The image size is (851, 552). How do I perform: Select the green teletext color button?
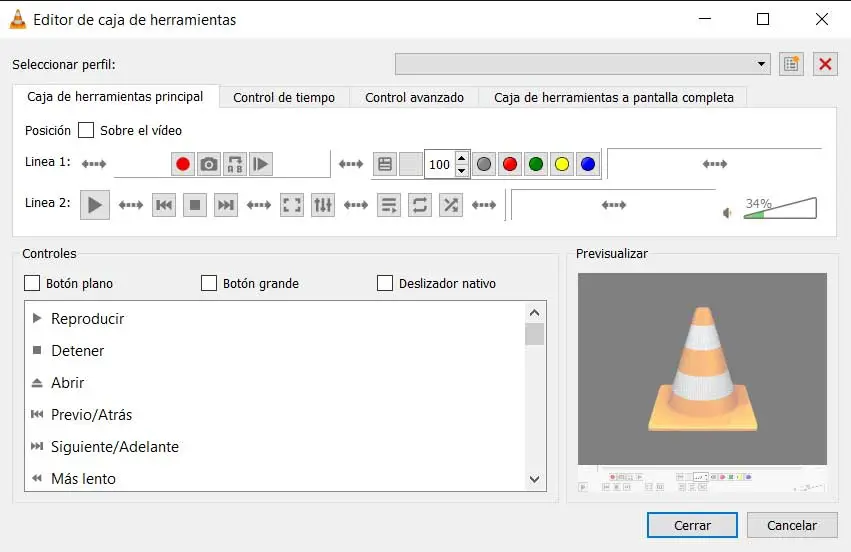coord(536,164)
